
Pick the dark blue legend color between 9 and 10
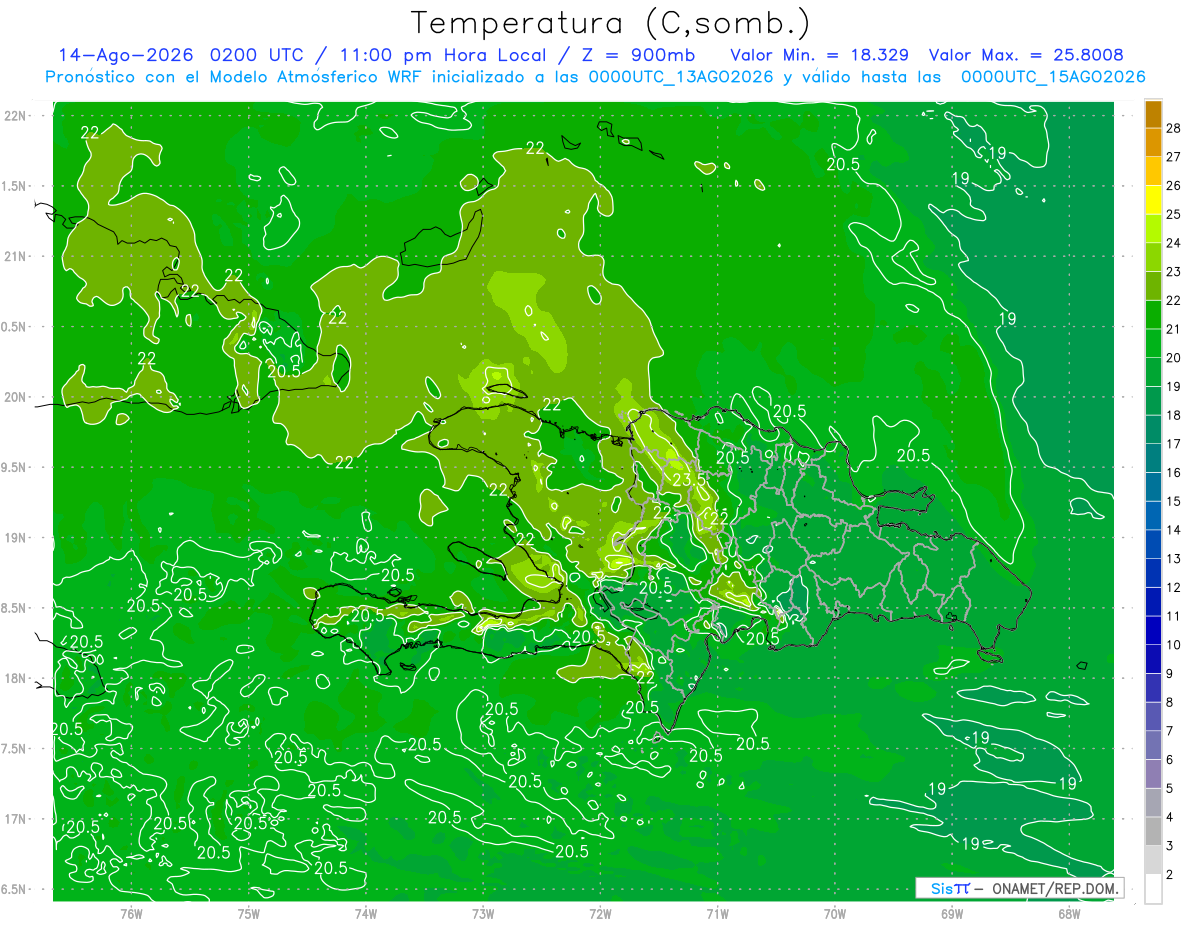(1153, 659)
